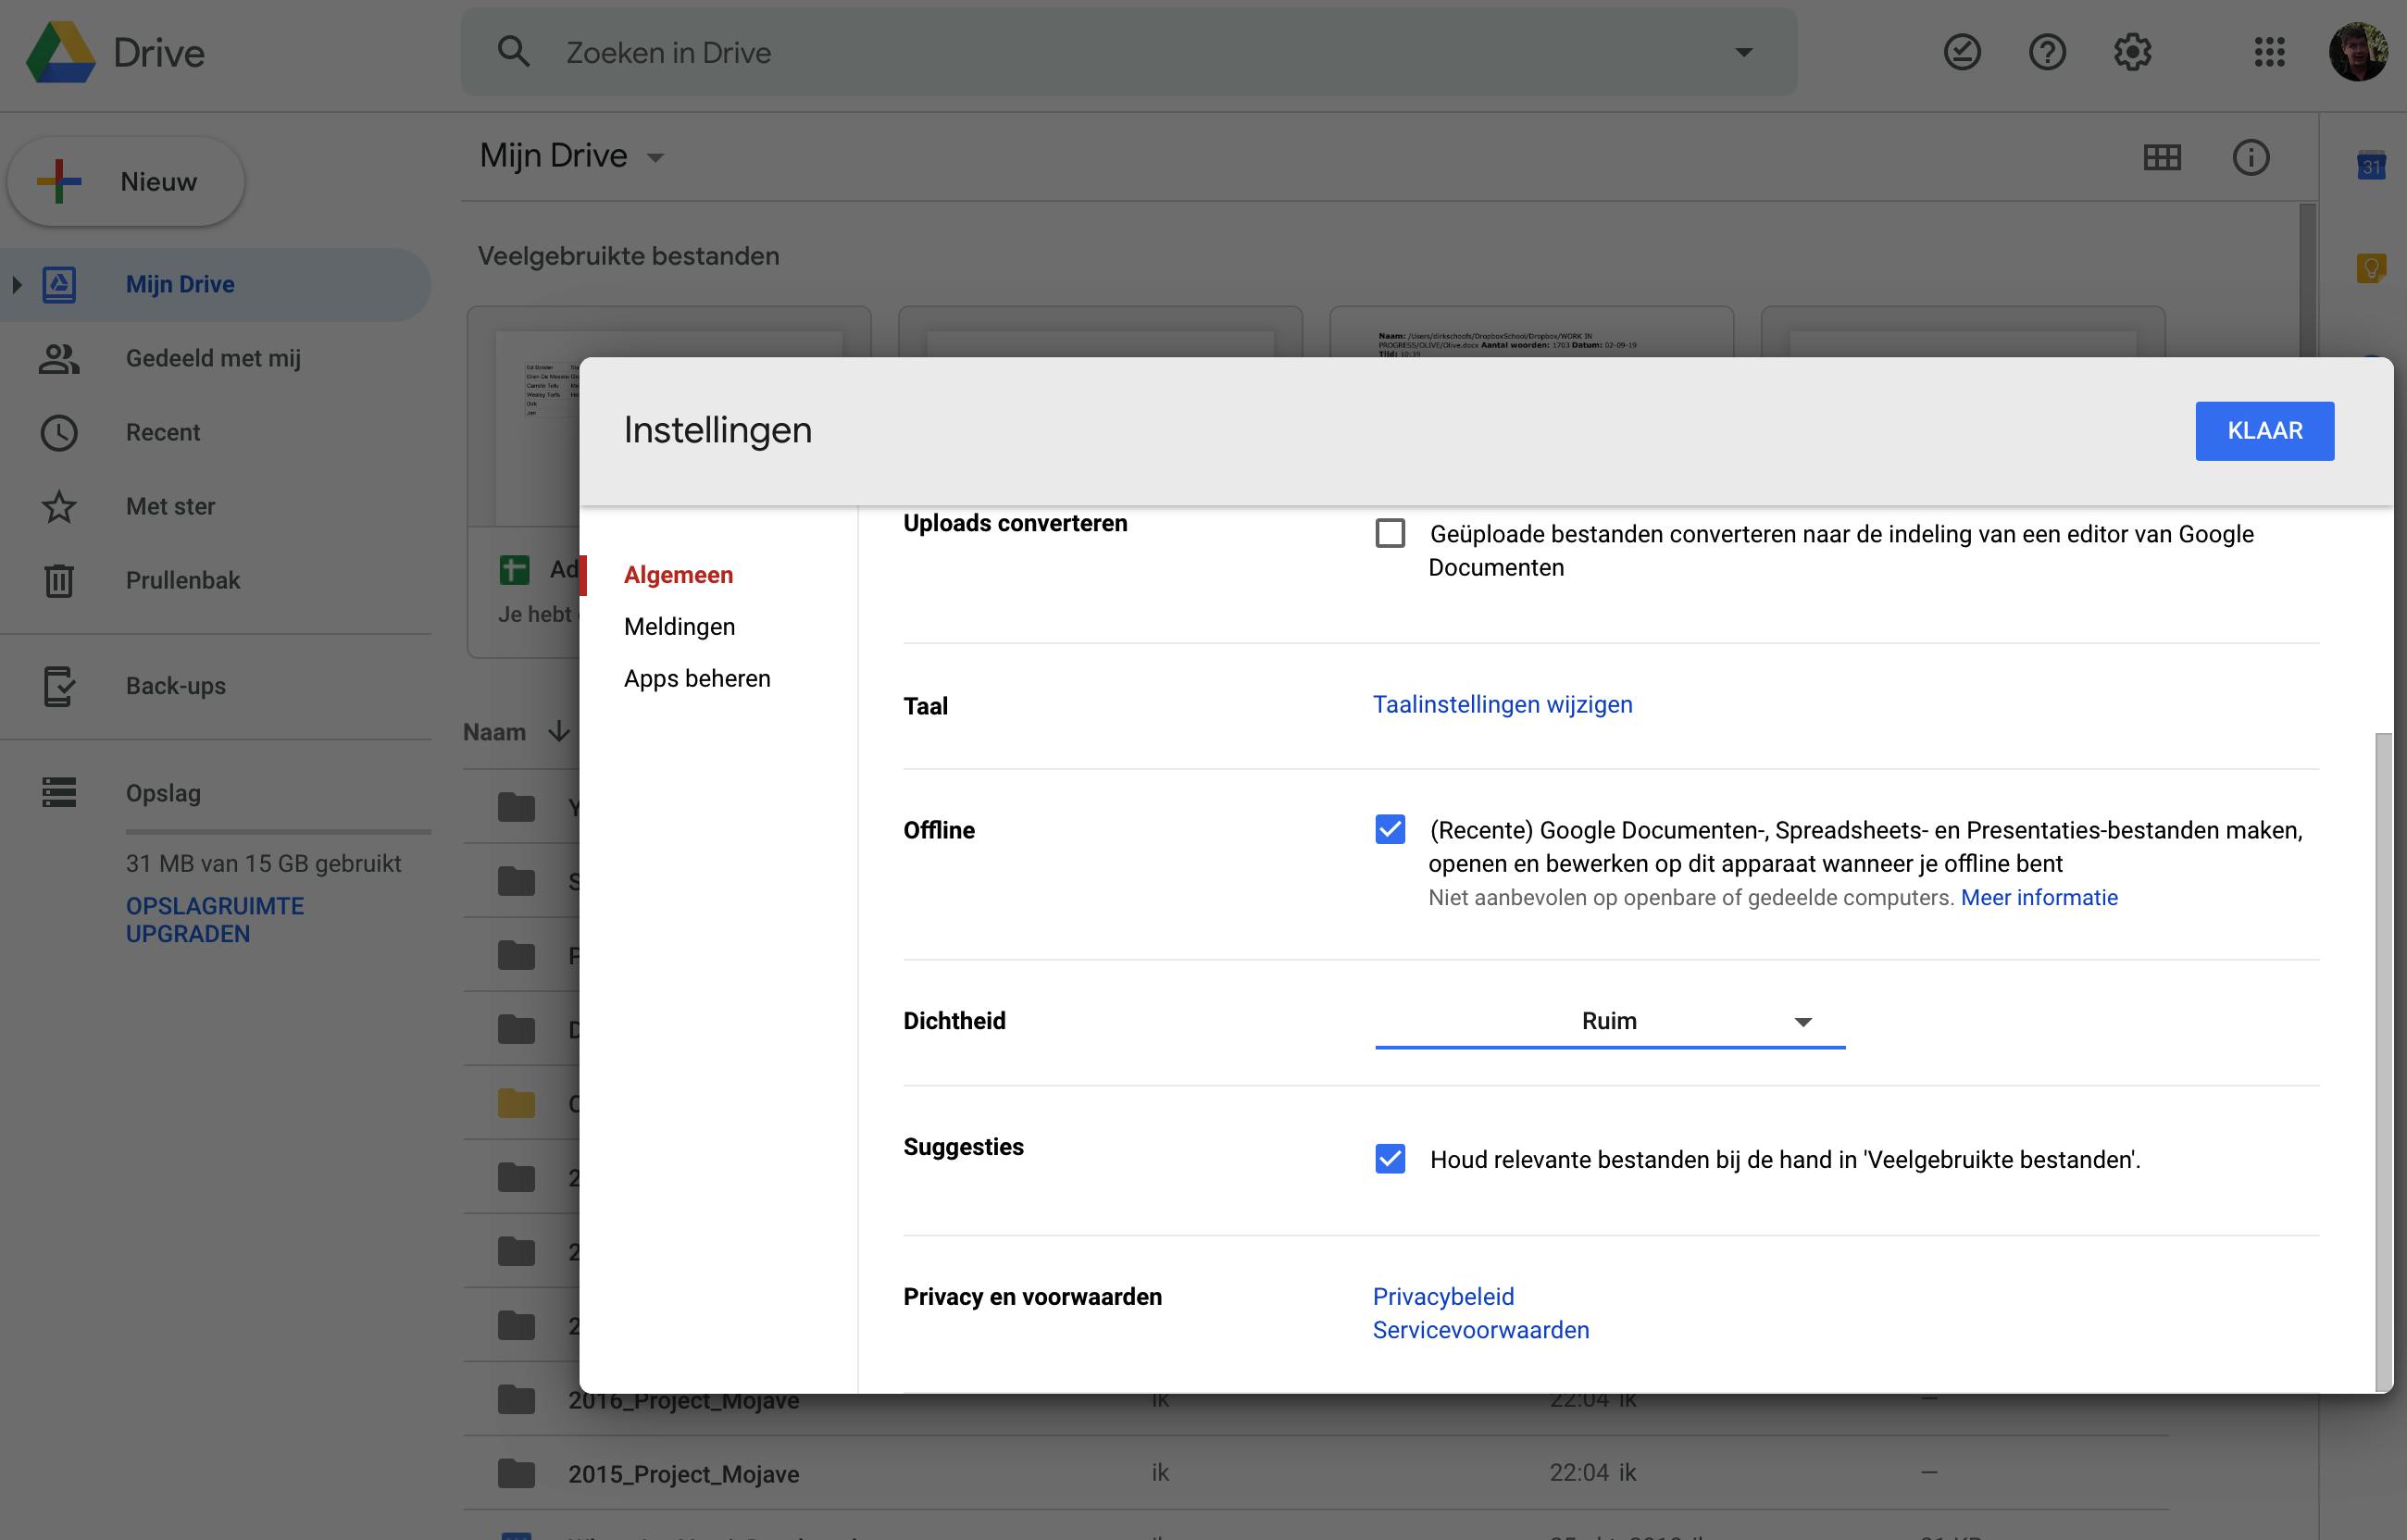Uncheck the Offline checkbox
Viewport: 2407px width, 1540px height.
(x=1390, y=829)
